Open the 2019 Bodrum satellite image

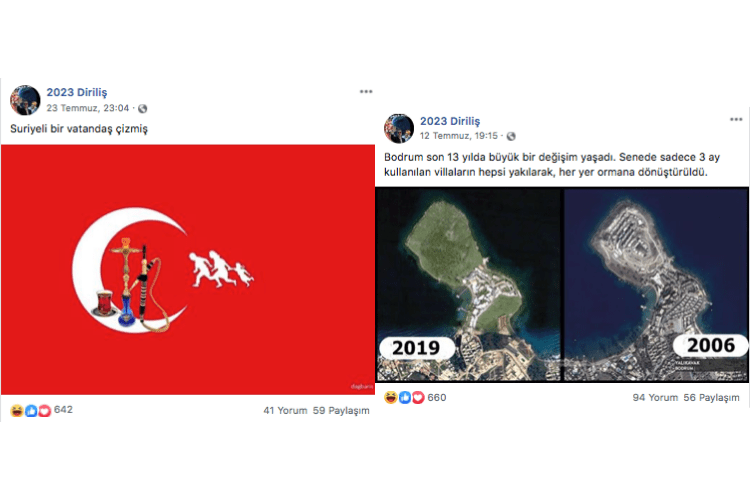pos(468,285)
